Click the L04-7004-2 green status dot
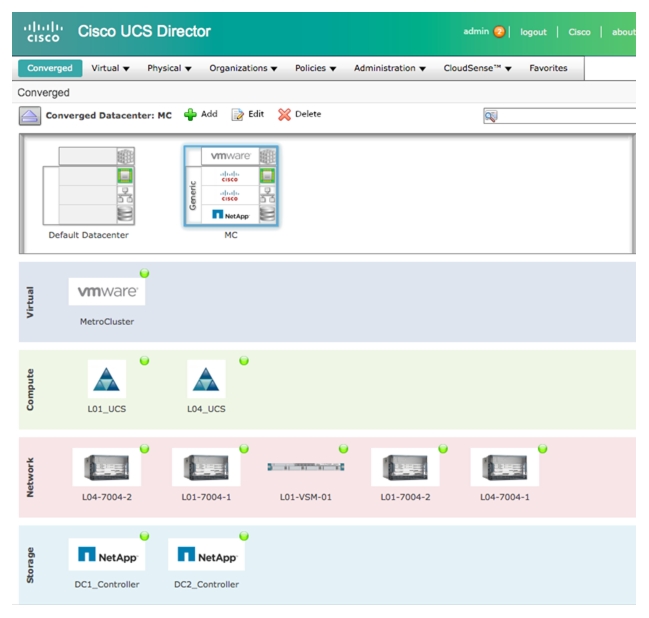 pyautogui.click(x=144, y=449)
